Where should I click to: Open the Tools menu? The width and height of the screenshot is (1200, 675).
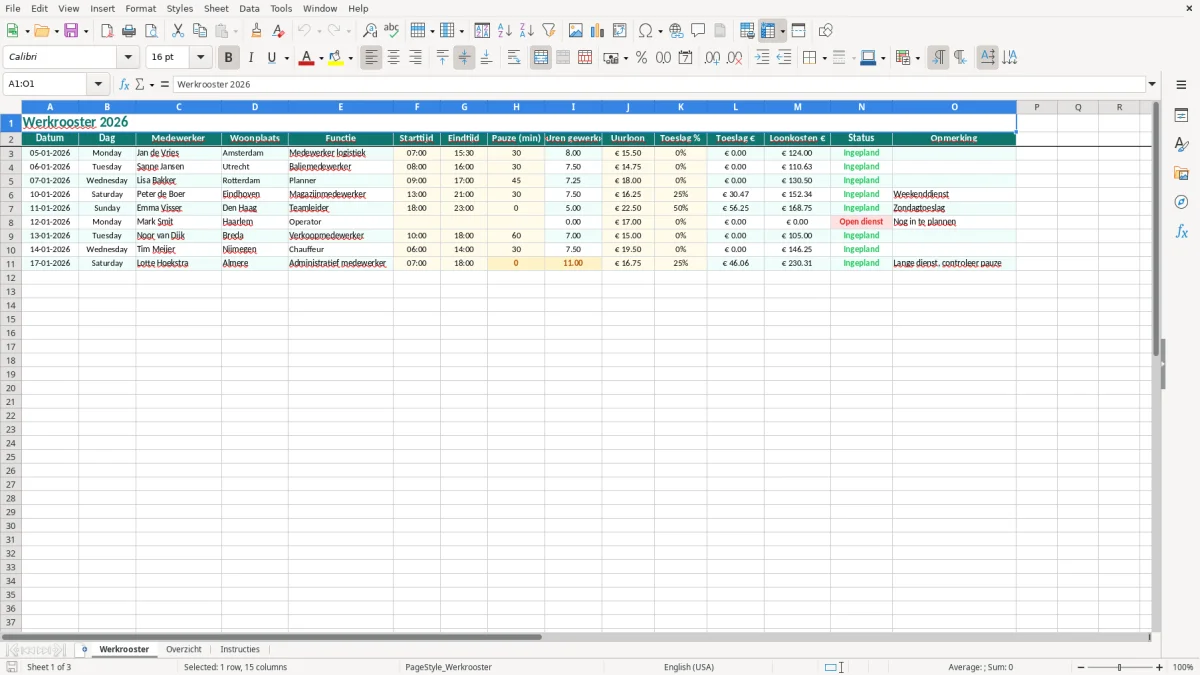tap(281, 8)
